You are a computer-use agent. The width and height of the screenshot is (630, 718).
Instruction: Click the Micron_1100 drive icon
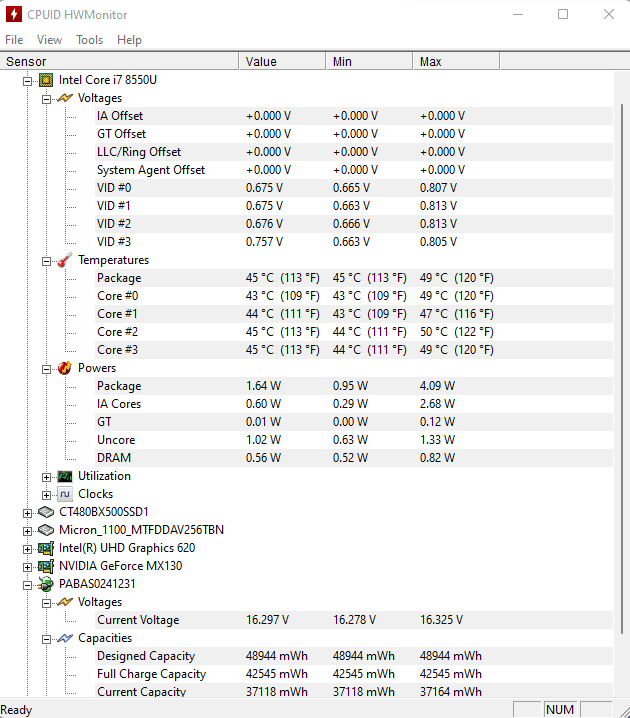click(x=46, y=530)
